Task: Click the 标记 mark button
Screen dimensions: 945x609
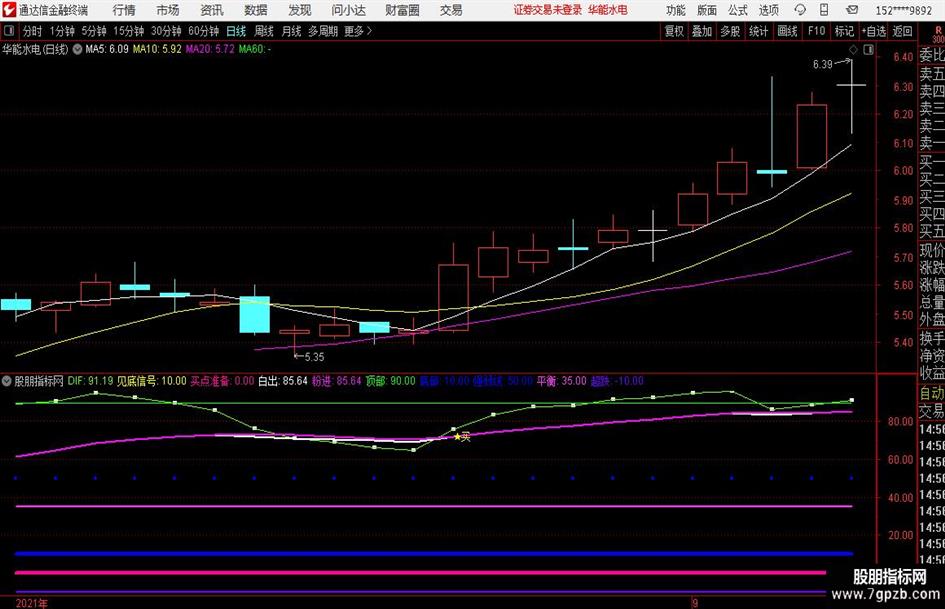Action: (844, 31)
